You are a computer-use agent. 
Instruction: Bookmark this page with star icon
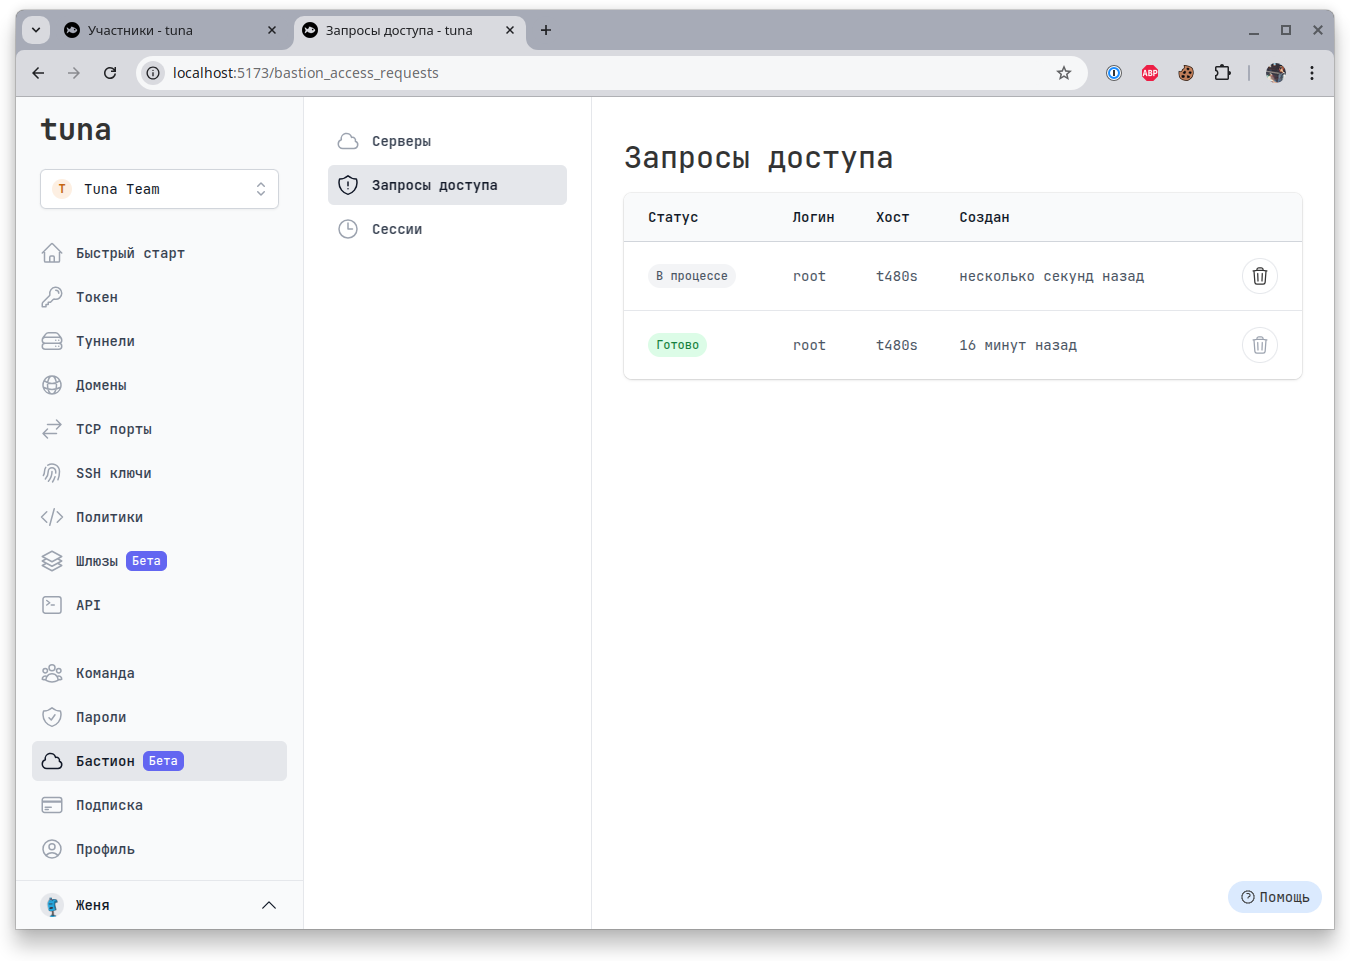pyautogui.click(x=1064, y=73)
